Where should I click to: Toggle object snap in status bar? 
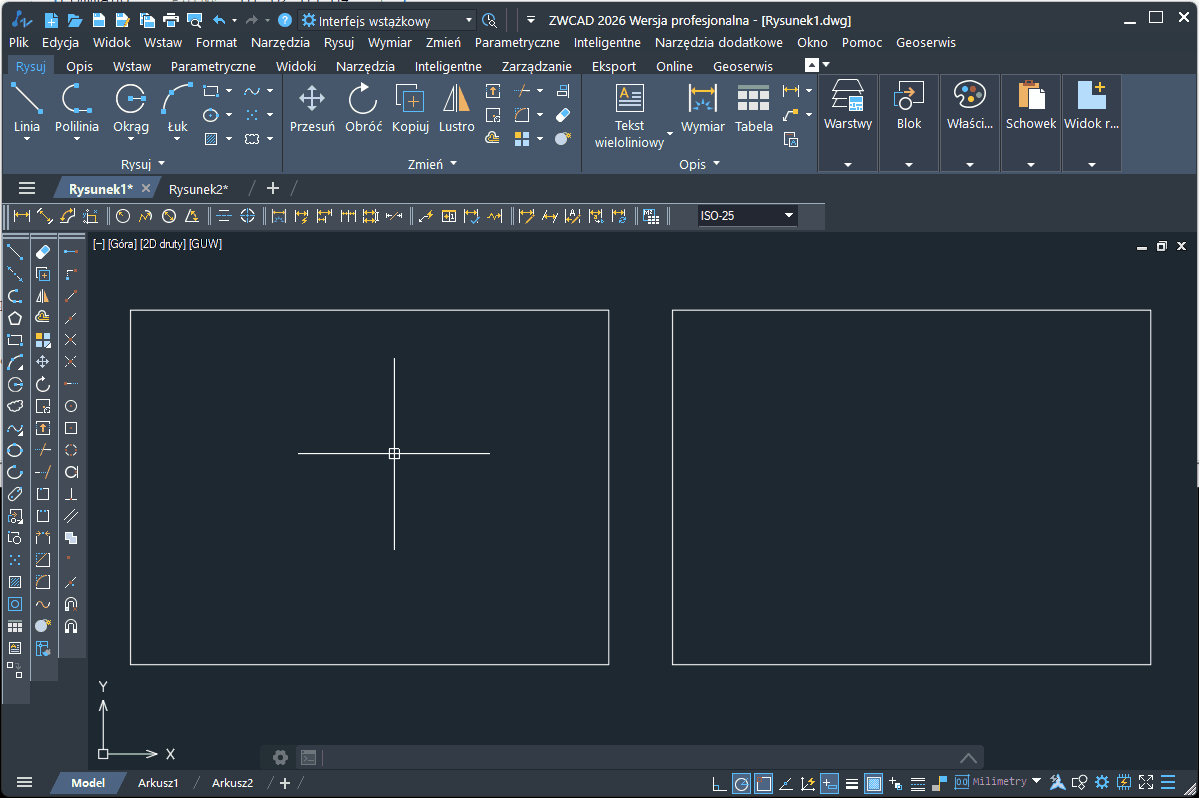pos(763,783)
